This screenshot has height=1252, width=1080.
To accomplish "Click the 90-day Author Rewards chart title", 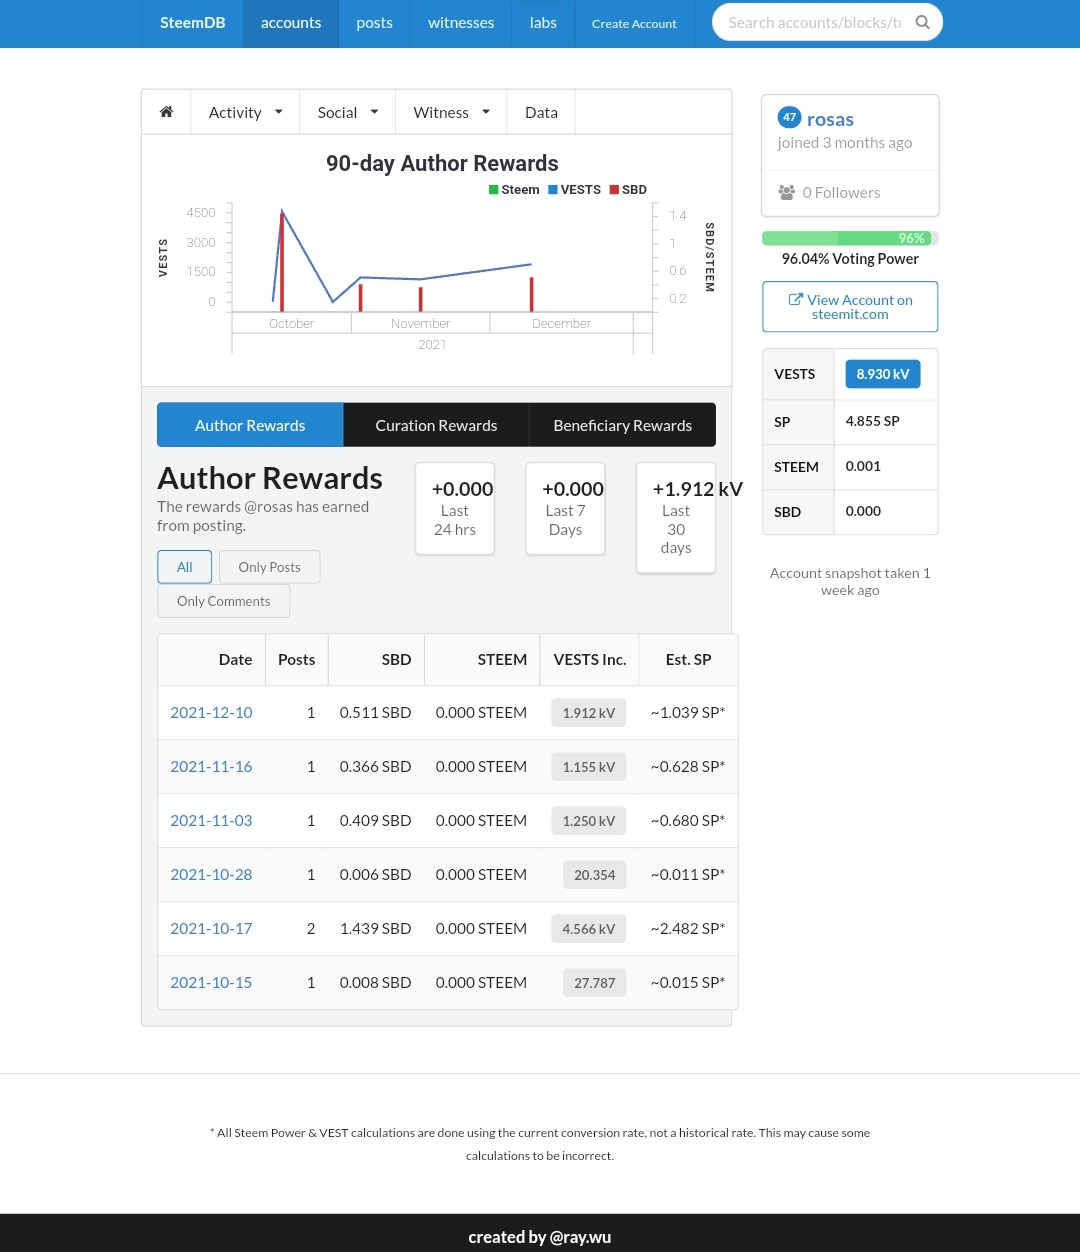I will [x=442, y=163].
